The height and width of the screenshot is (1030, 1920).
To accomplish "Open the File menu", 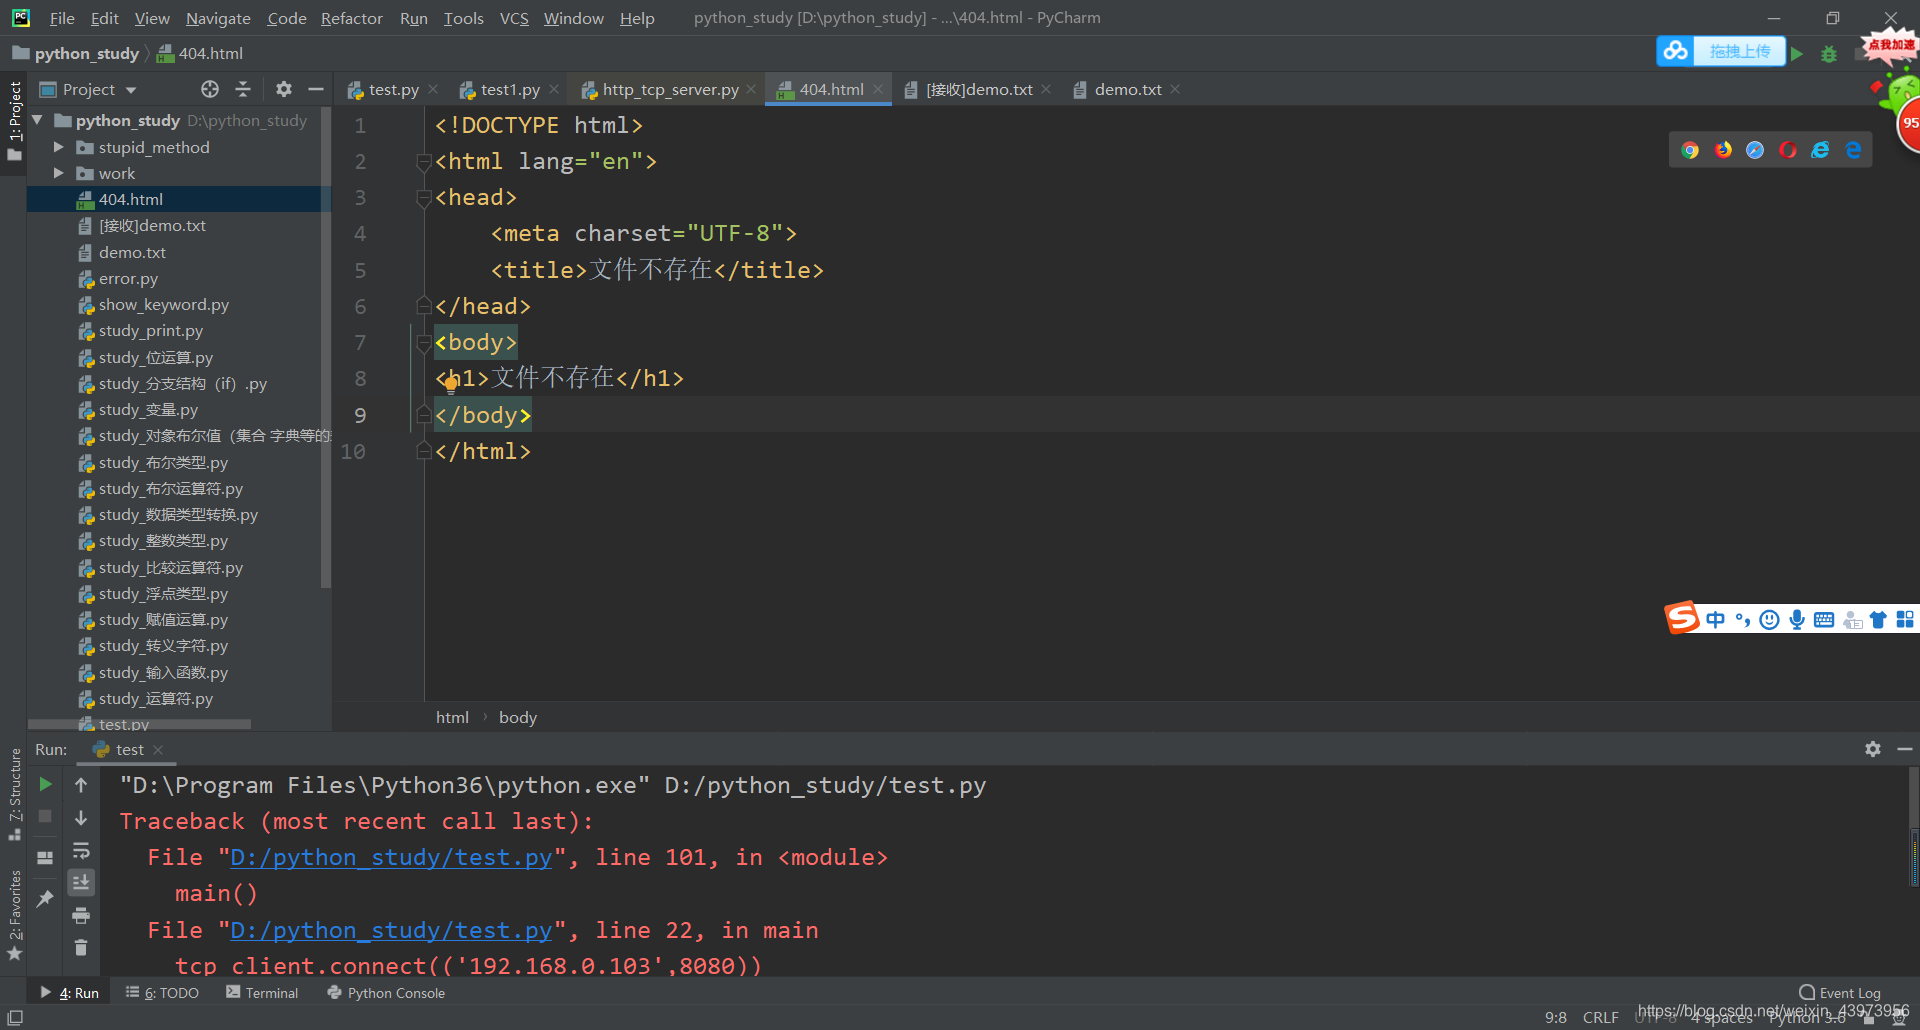I will [x=62, y=18].
